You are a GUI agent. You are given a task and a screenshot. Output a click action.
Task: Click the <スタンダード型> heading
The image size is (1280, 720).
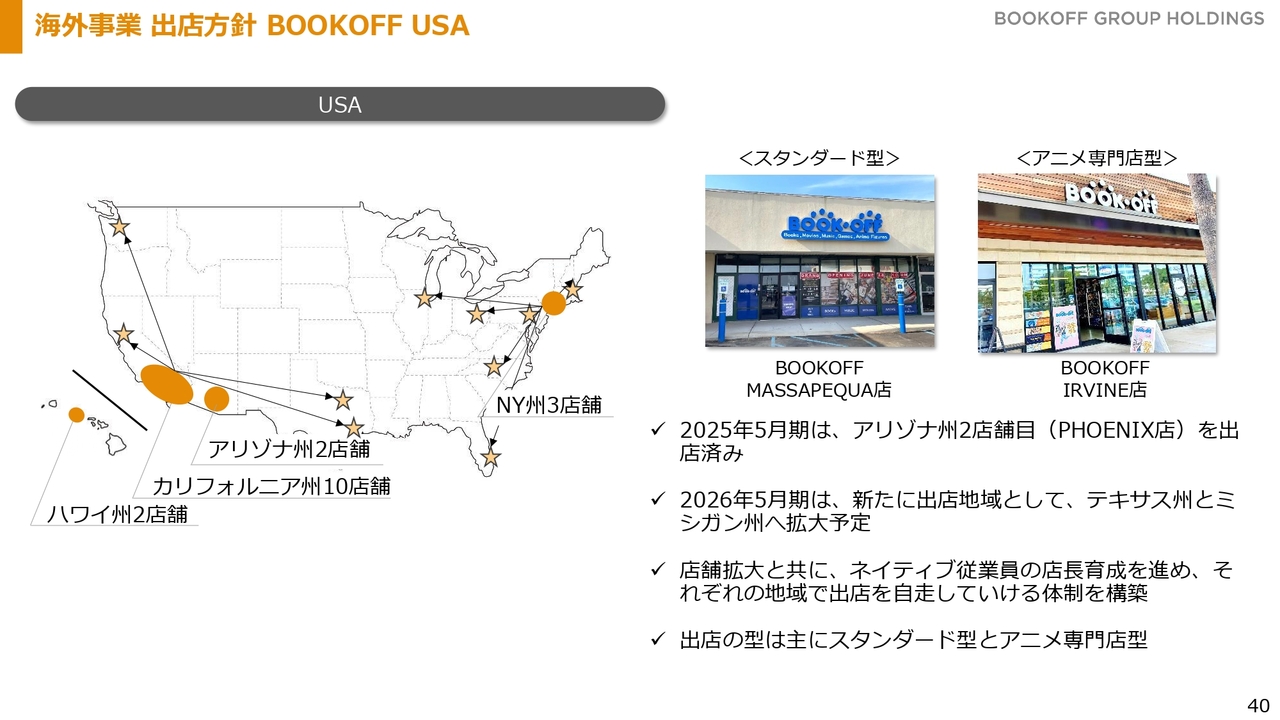pos(819,158)
